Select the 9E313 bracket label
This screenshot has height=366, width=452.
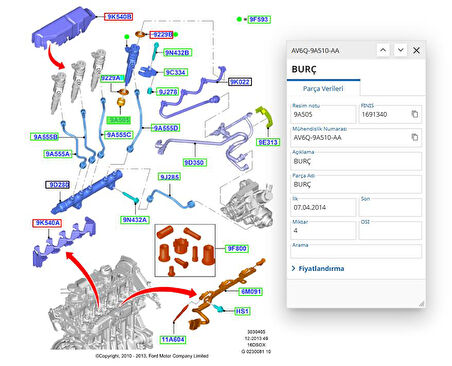[x=268, y=142]
